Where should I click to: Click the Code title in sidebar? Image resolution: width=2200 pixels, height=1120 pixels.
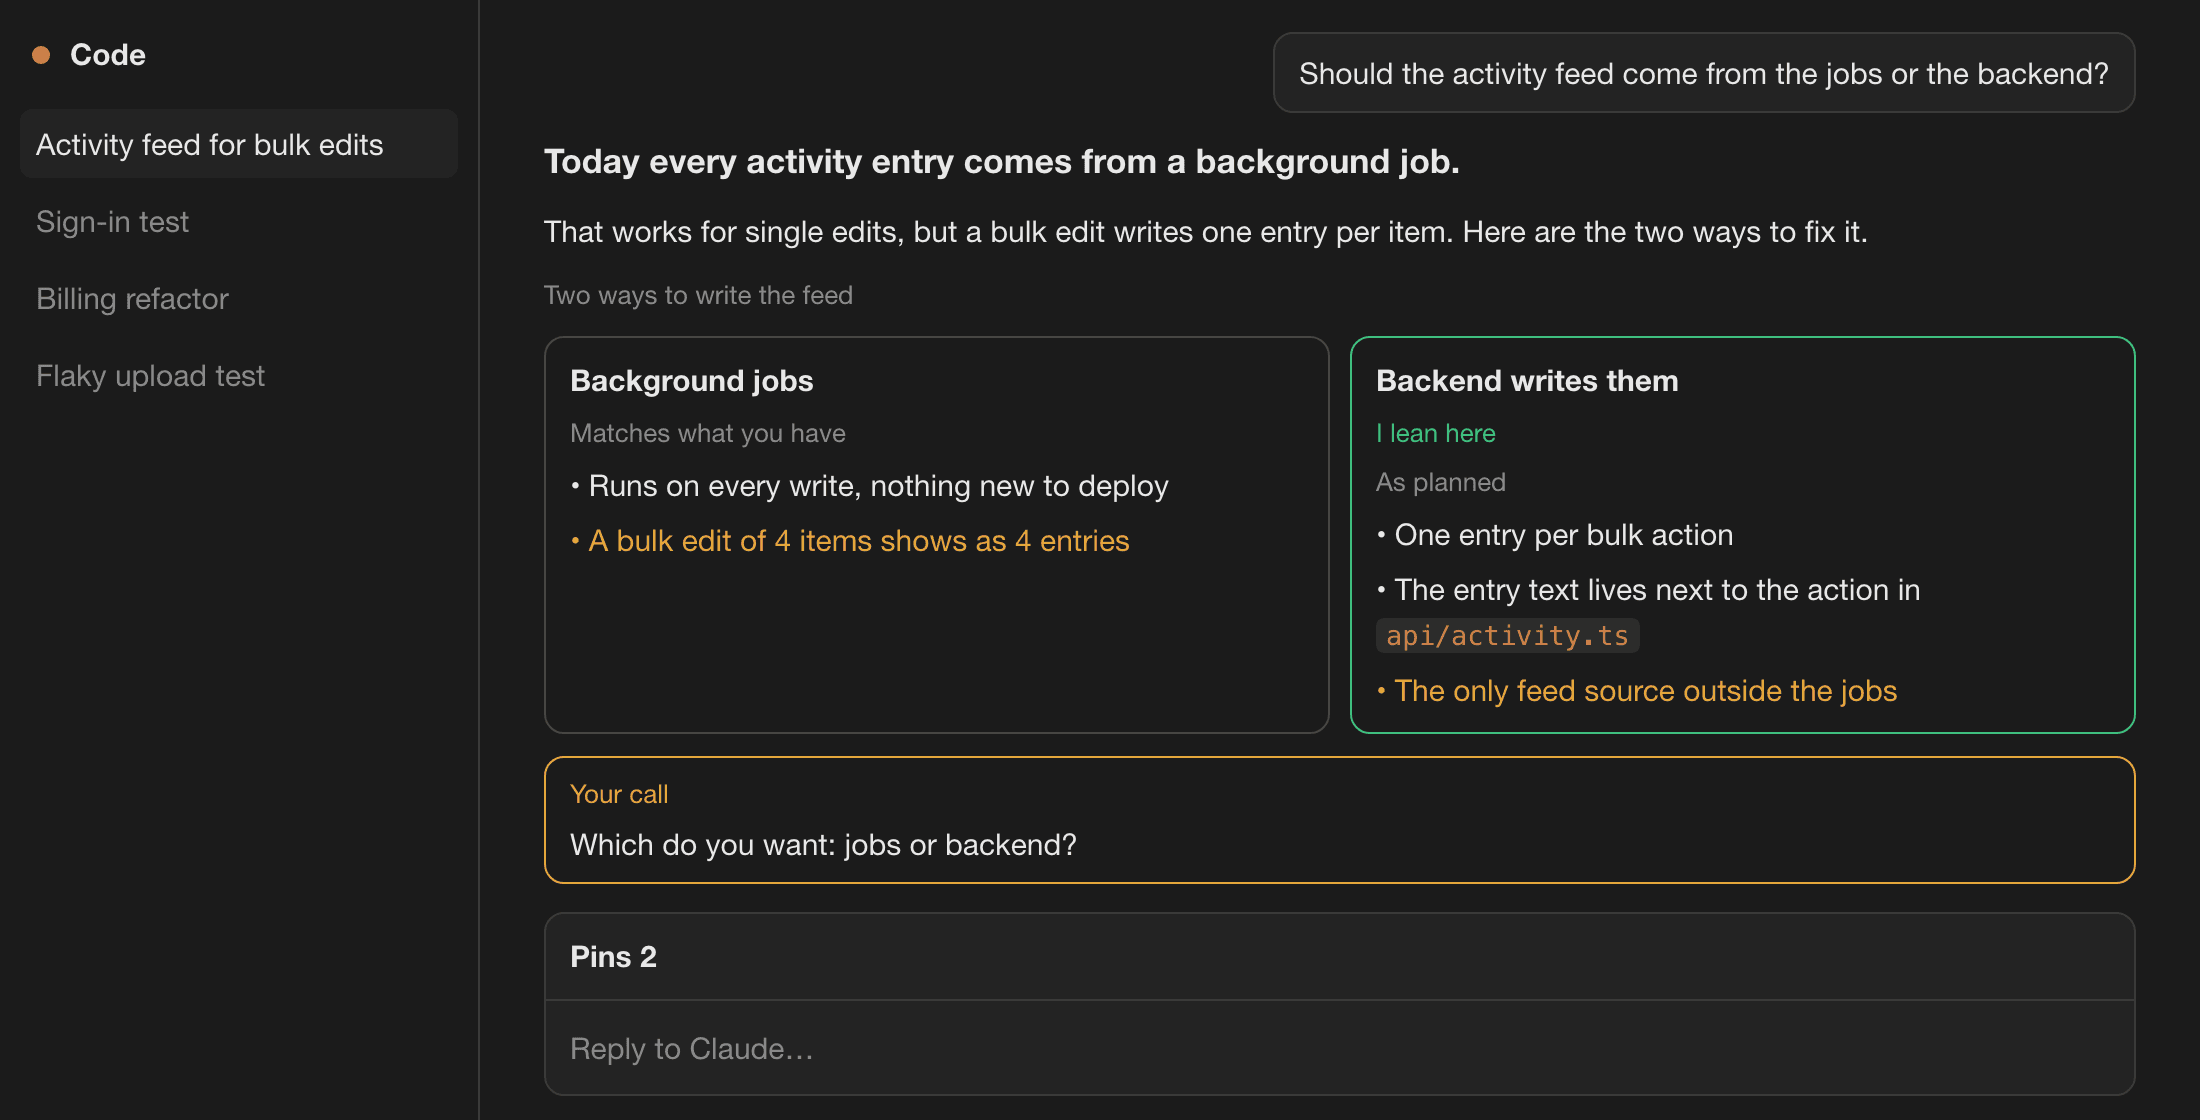pyautogui.click(x=108, y=55)
